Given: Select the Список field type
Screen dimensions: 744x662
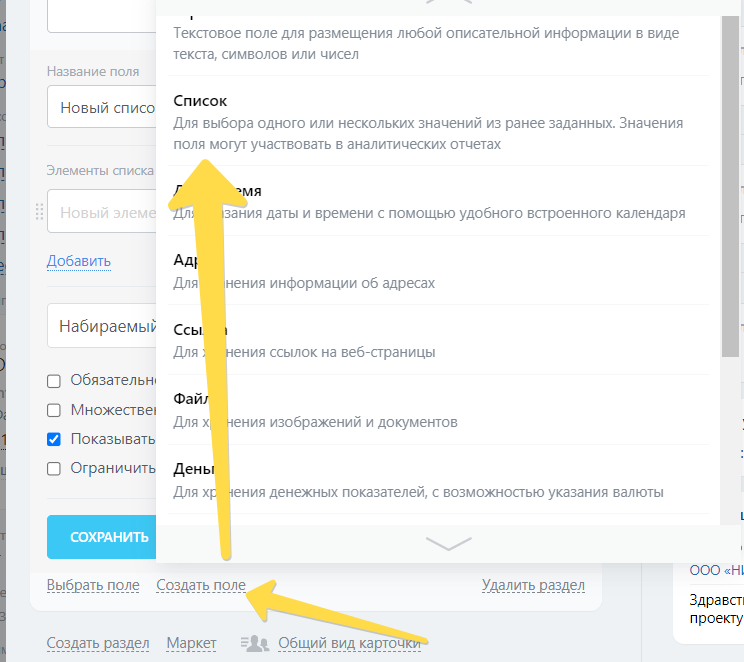Looking at the screenshot, I should [430, 122].
